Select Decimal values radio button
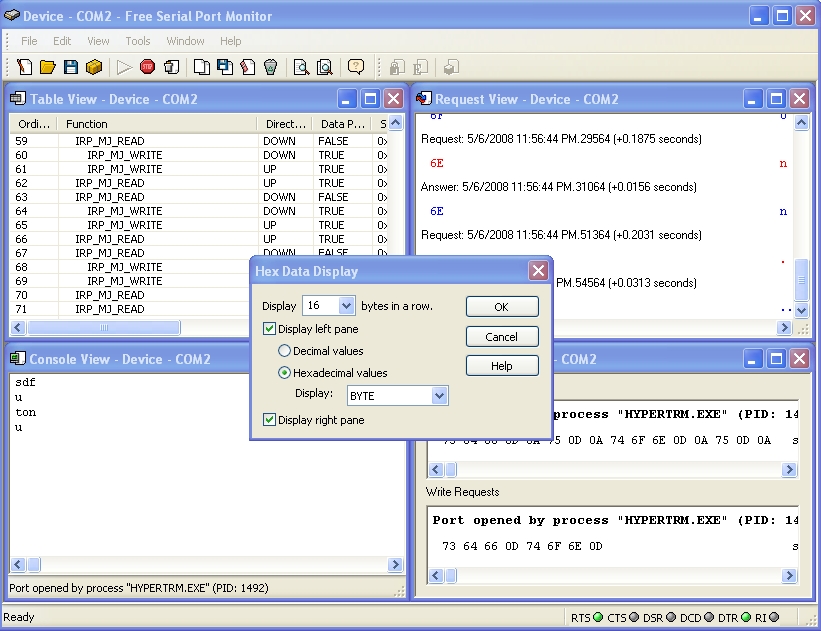Screen dimensions: 821x631 285,351
